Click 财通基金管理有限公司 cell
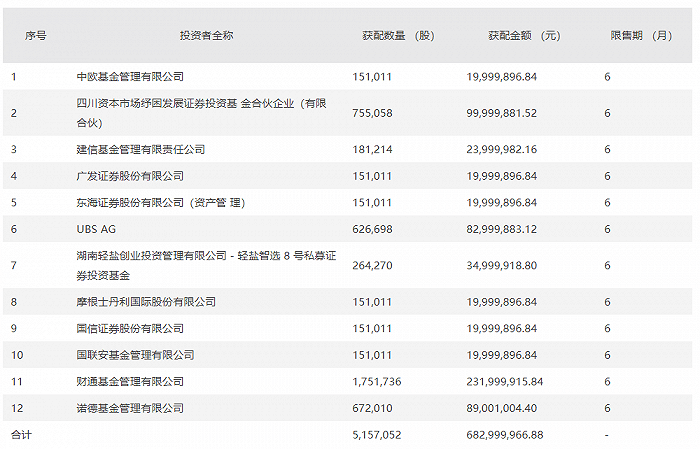700x449 pixels. pyautogui.click(x=130, y=382)
